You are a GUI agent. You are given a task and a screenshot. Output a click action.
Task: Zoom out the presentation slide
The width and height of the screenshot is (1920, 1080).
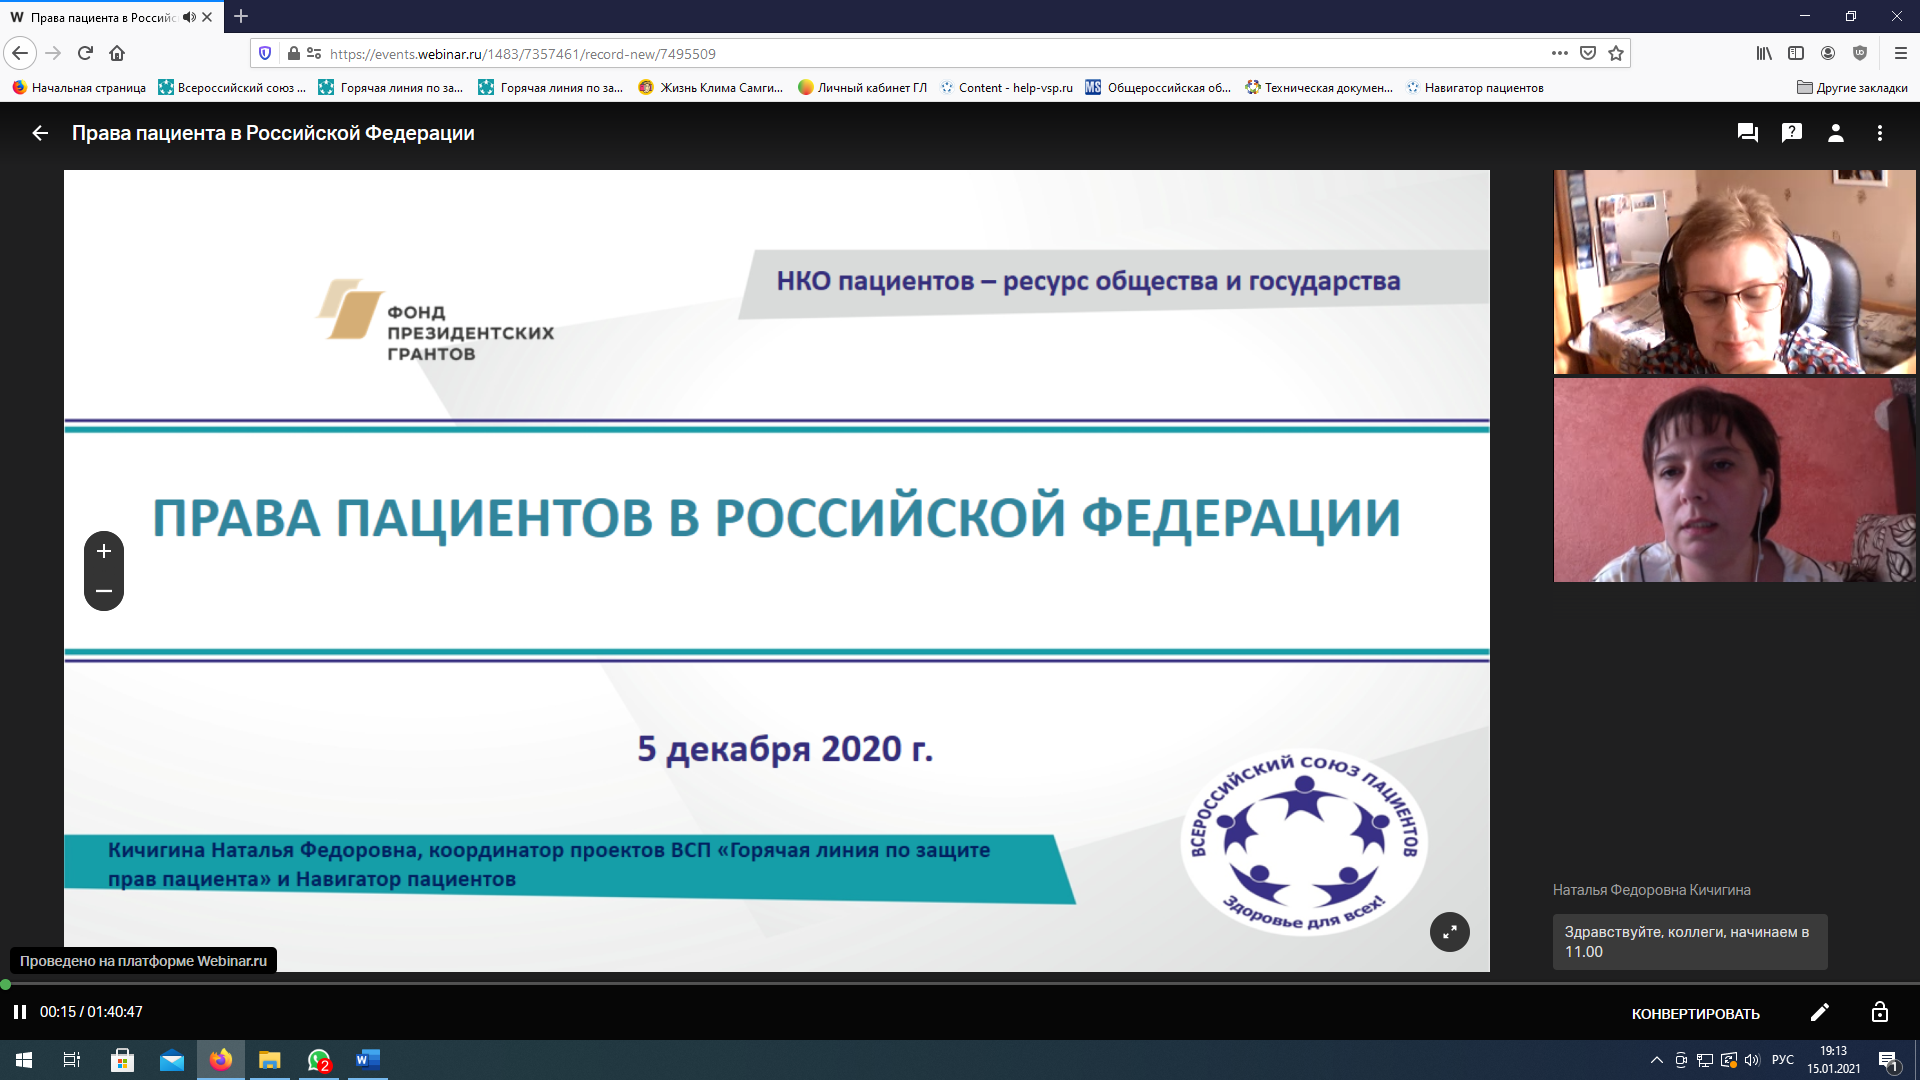pos(104,591)
